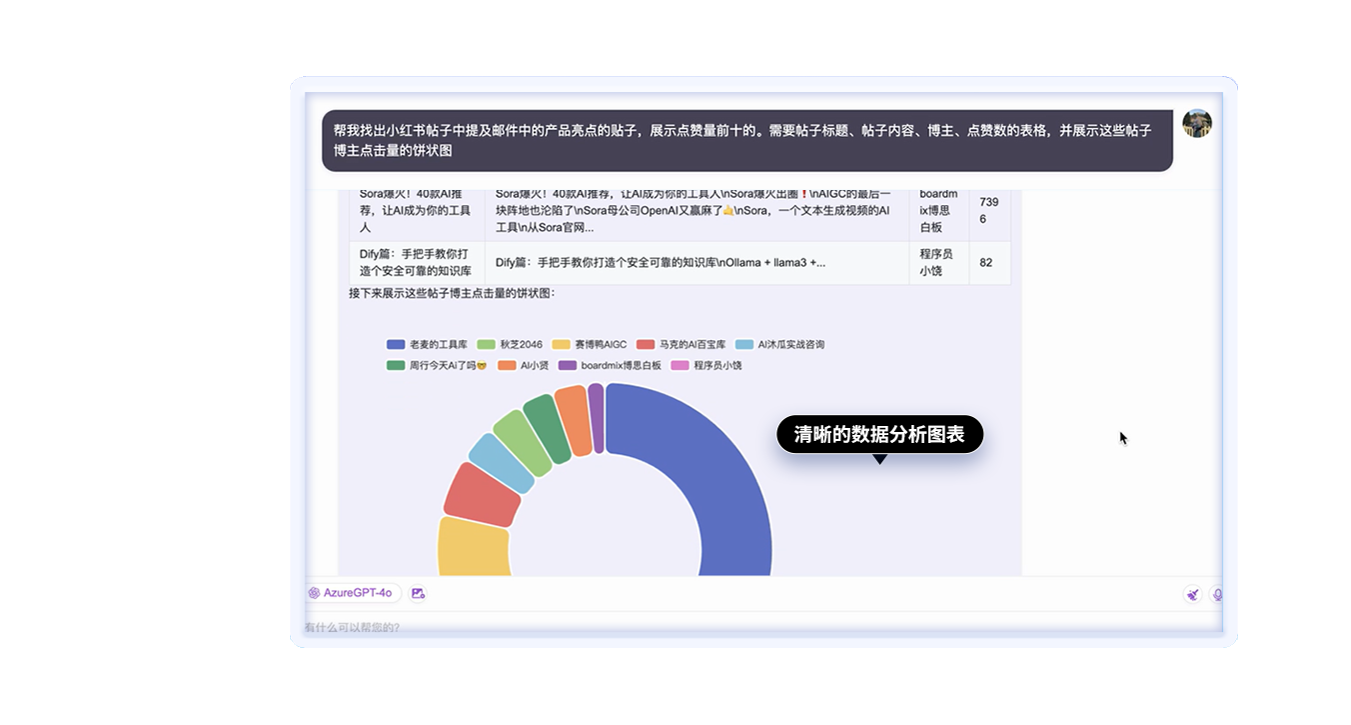Toggle the 周行今天Ai了吗 legend entry

click(x=437, y=365)
